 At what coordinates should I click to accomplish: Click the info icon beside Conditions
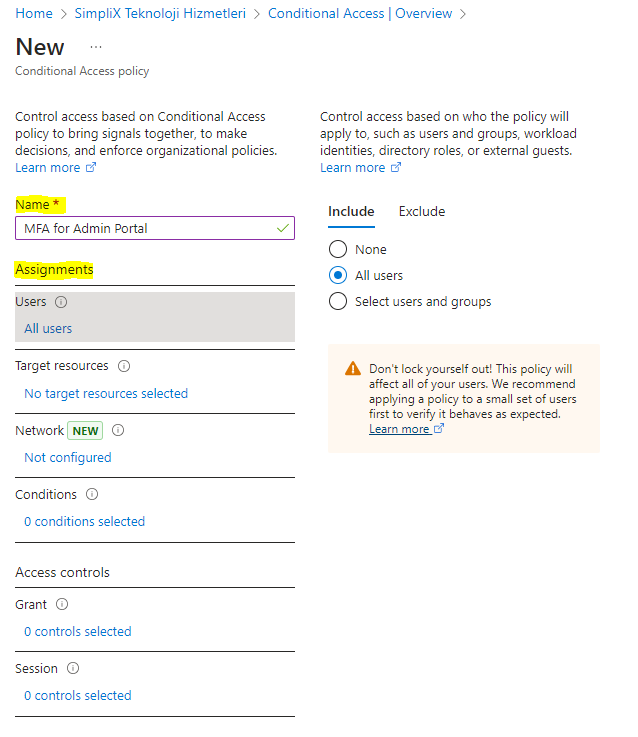click(x=92, y=495)
